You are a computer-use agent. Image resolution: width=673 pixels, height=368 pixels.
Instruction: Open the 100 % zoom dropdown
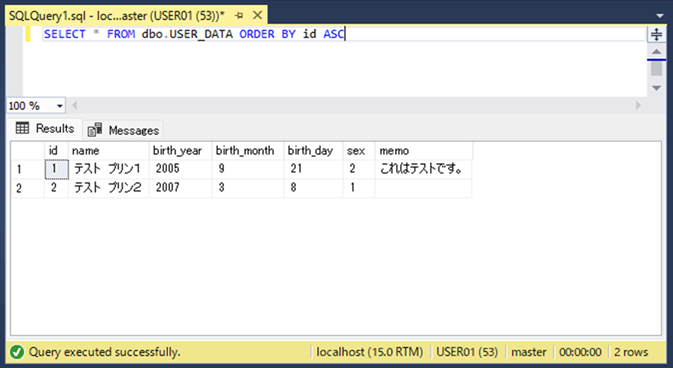tap(60, 106)
